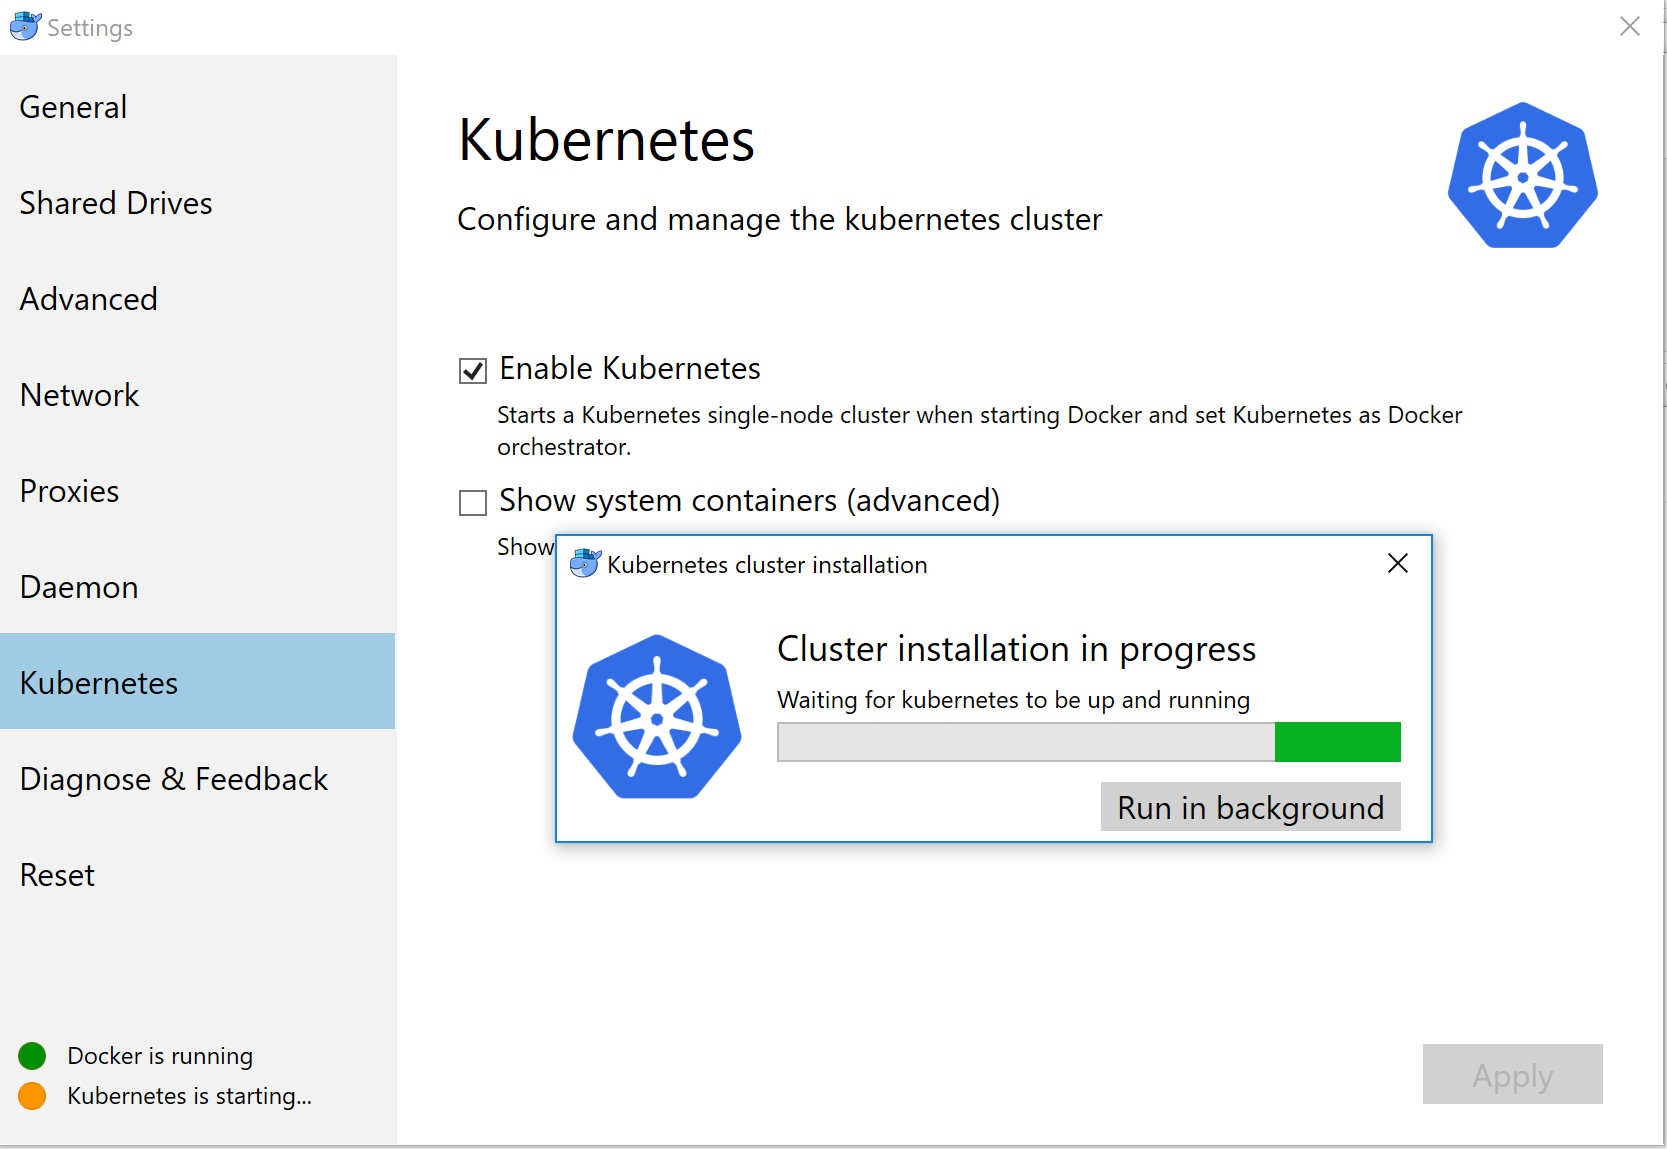This screenshot has height=1149, width=1667.
Task: Click the orange Kubernetes starting status dot
Action: tap(32, 1096)
